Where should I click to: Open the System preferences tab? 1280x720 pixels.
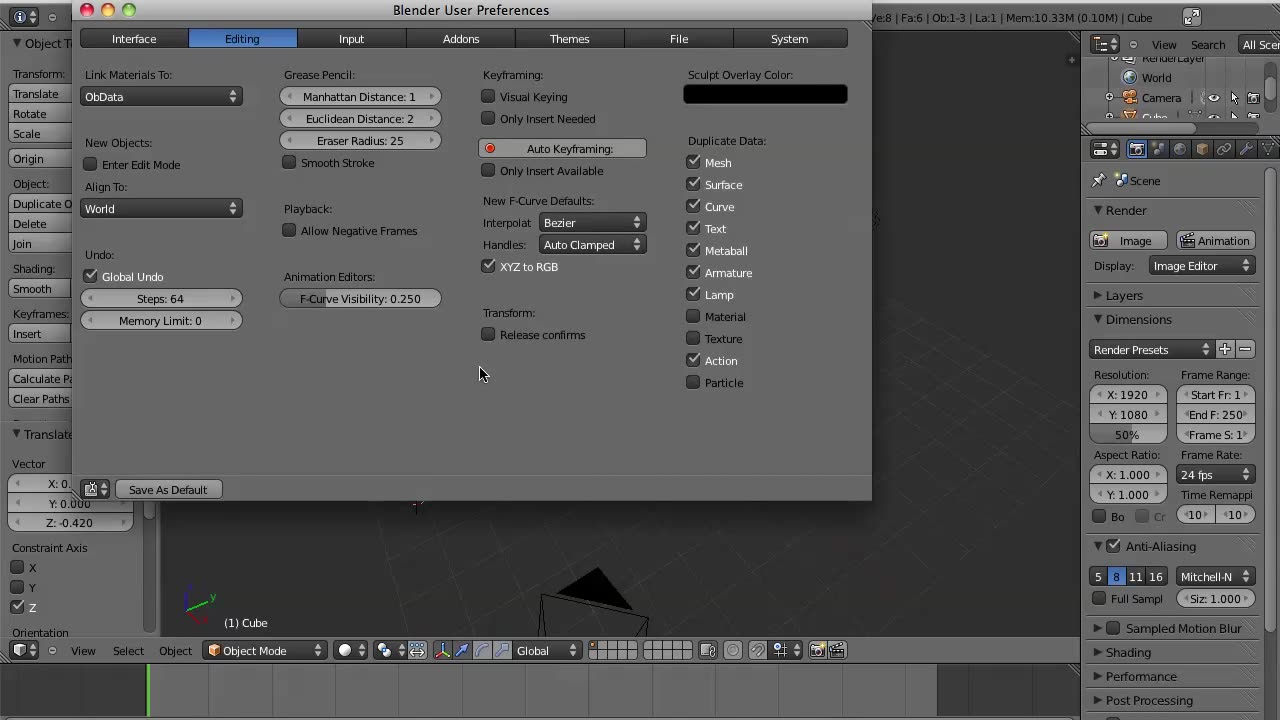[x=790, y=39]
